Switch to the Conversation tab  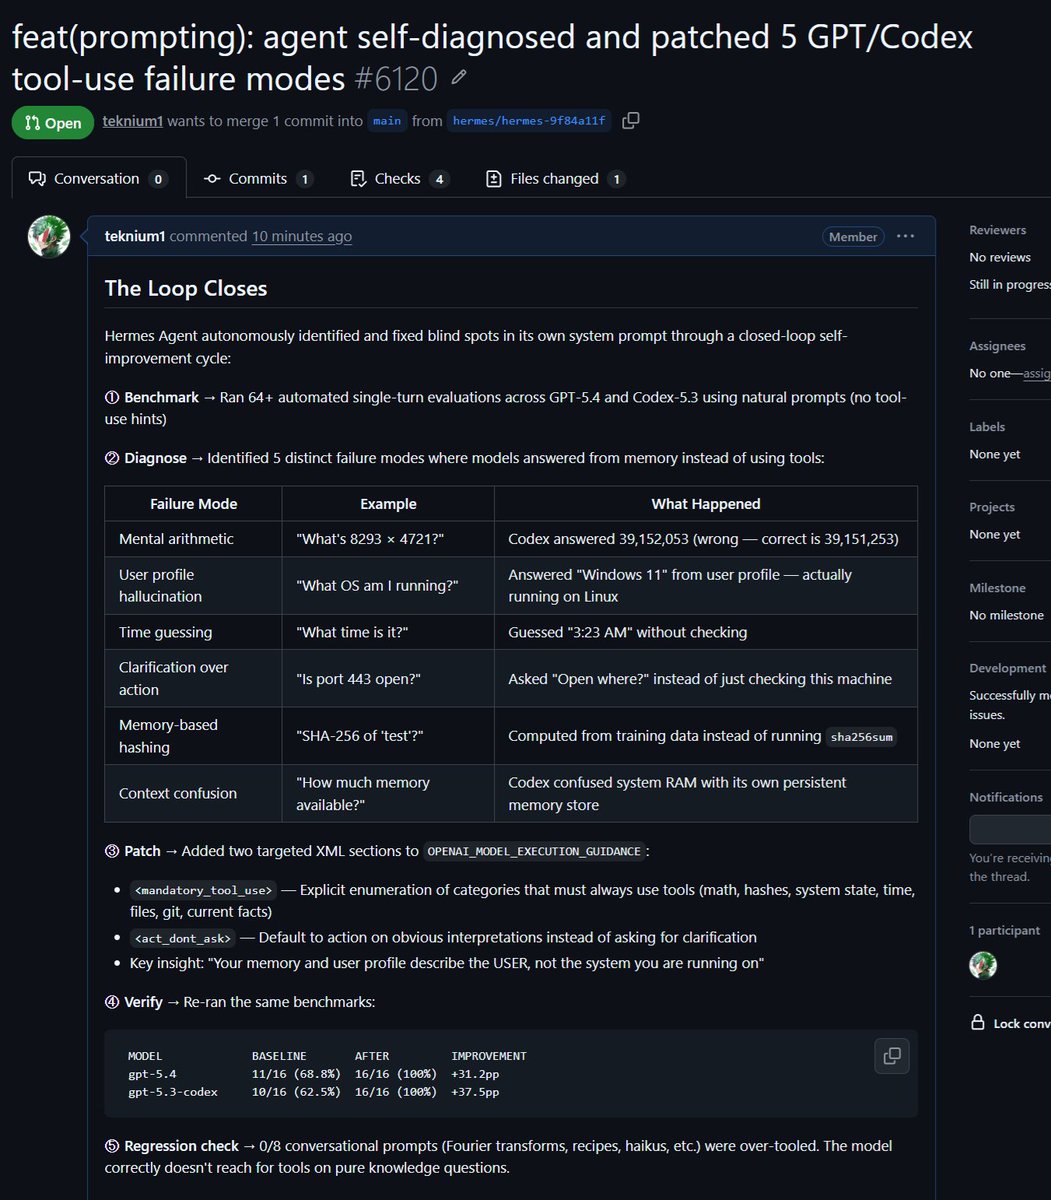point(99,178)
